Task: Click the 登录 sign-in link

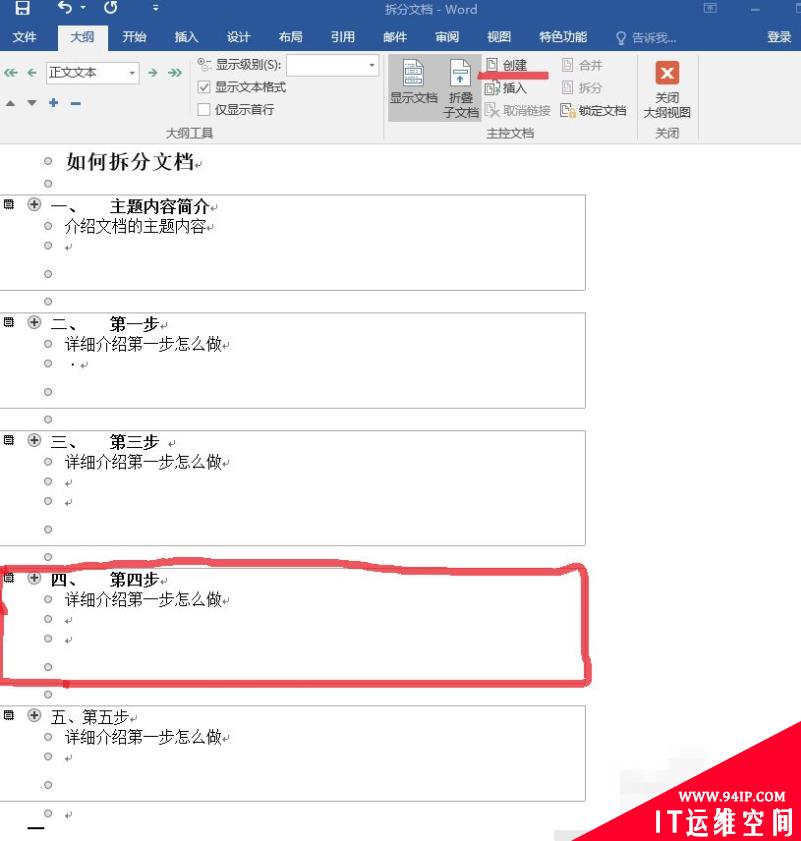Action: pyautogui.click(x=779, y=37)
